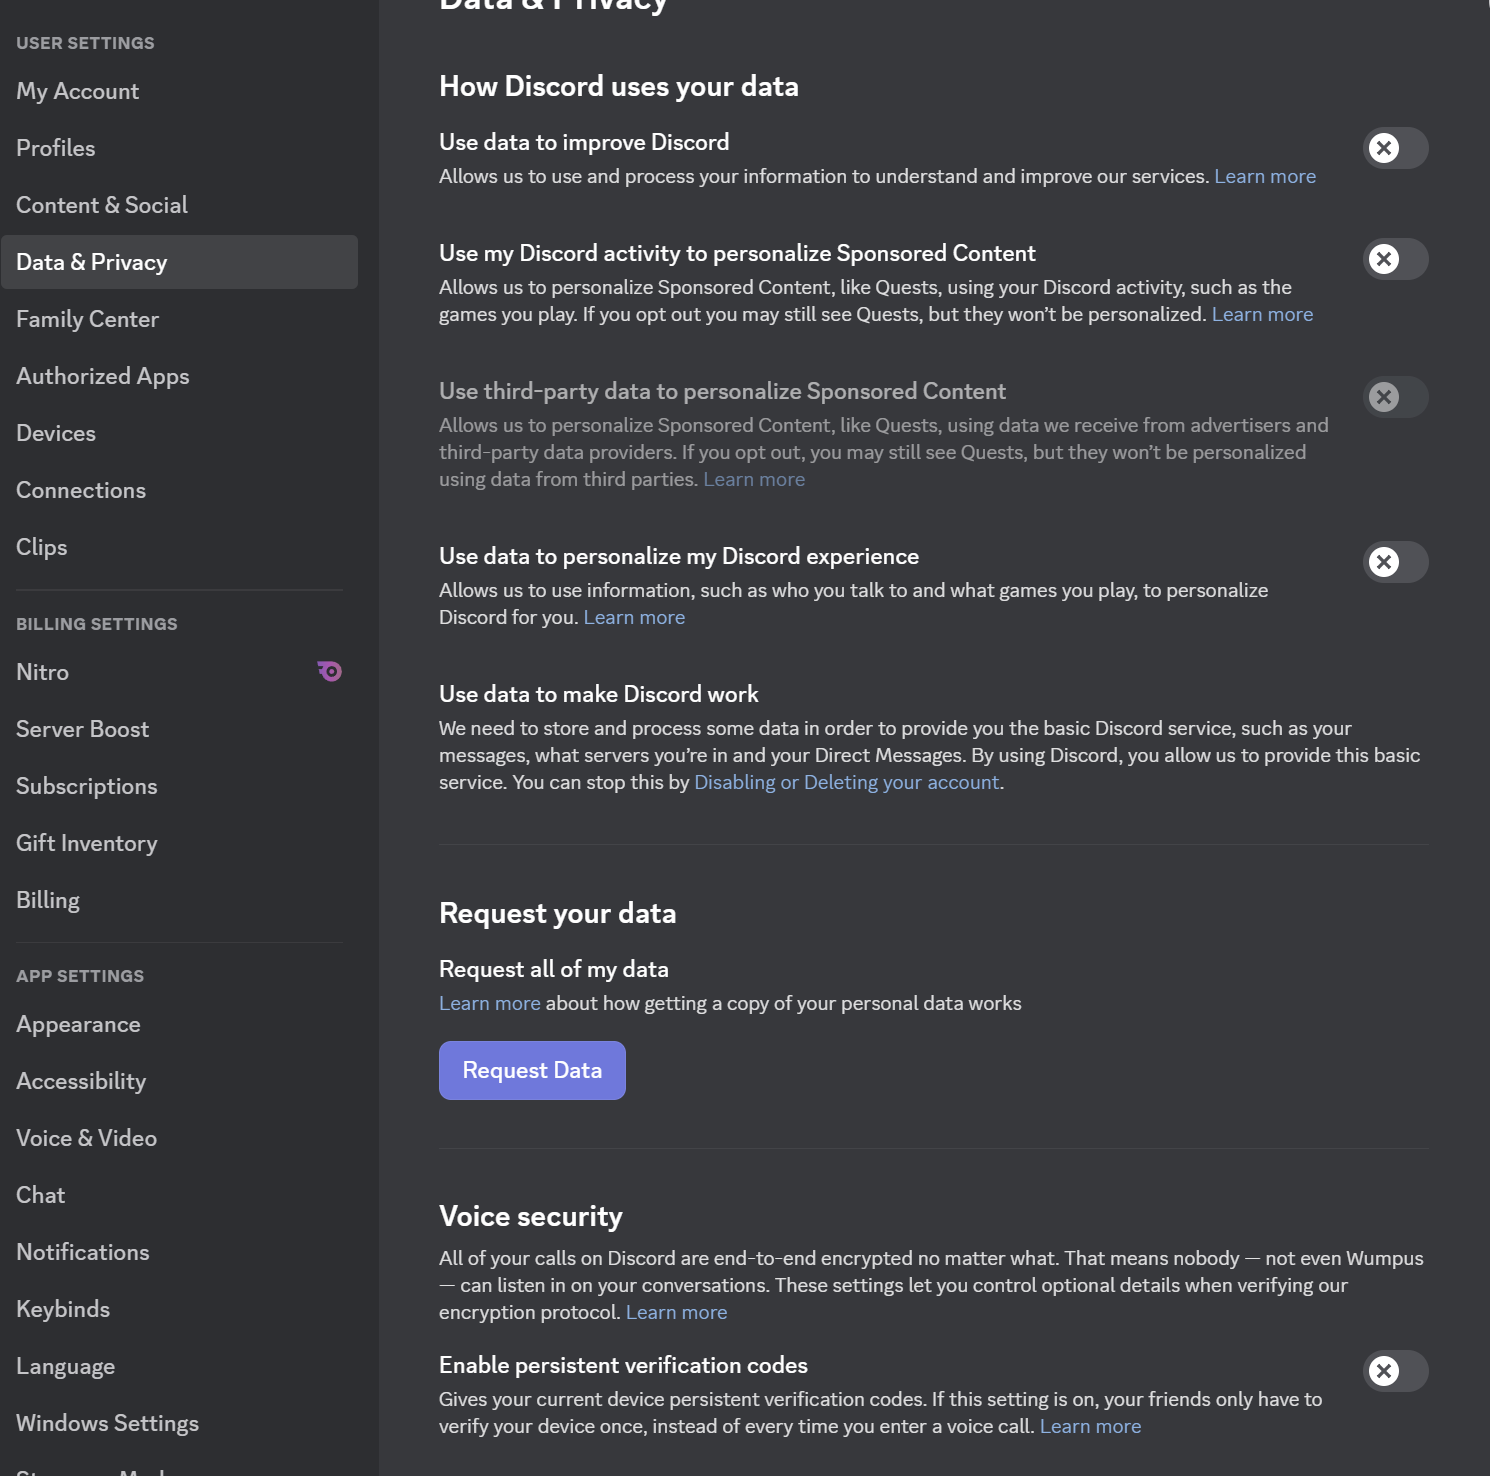
Task: Turn on personalize my Discord experience
Action: click(1396, 563)
